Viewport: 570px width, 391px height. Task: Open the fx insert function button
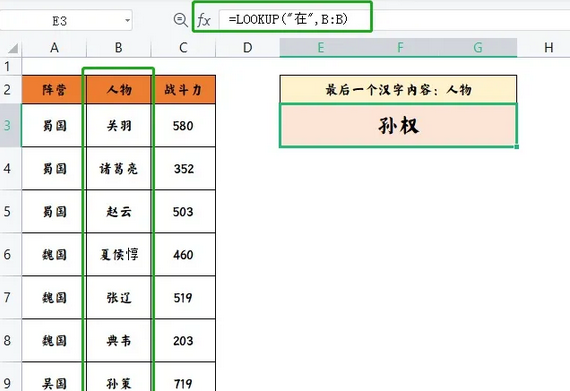[204, 20]
